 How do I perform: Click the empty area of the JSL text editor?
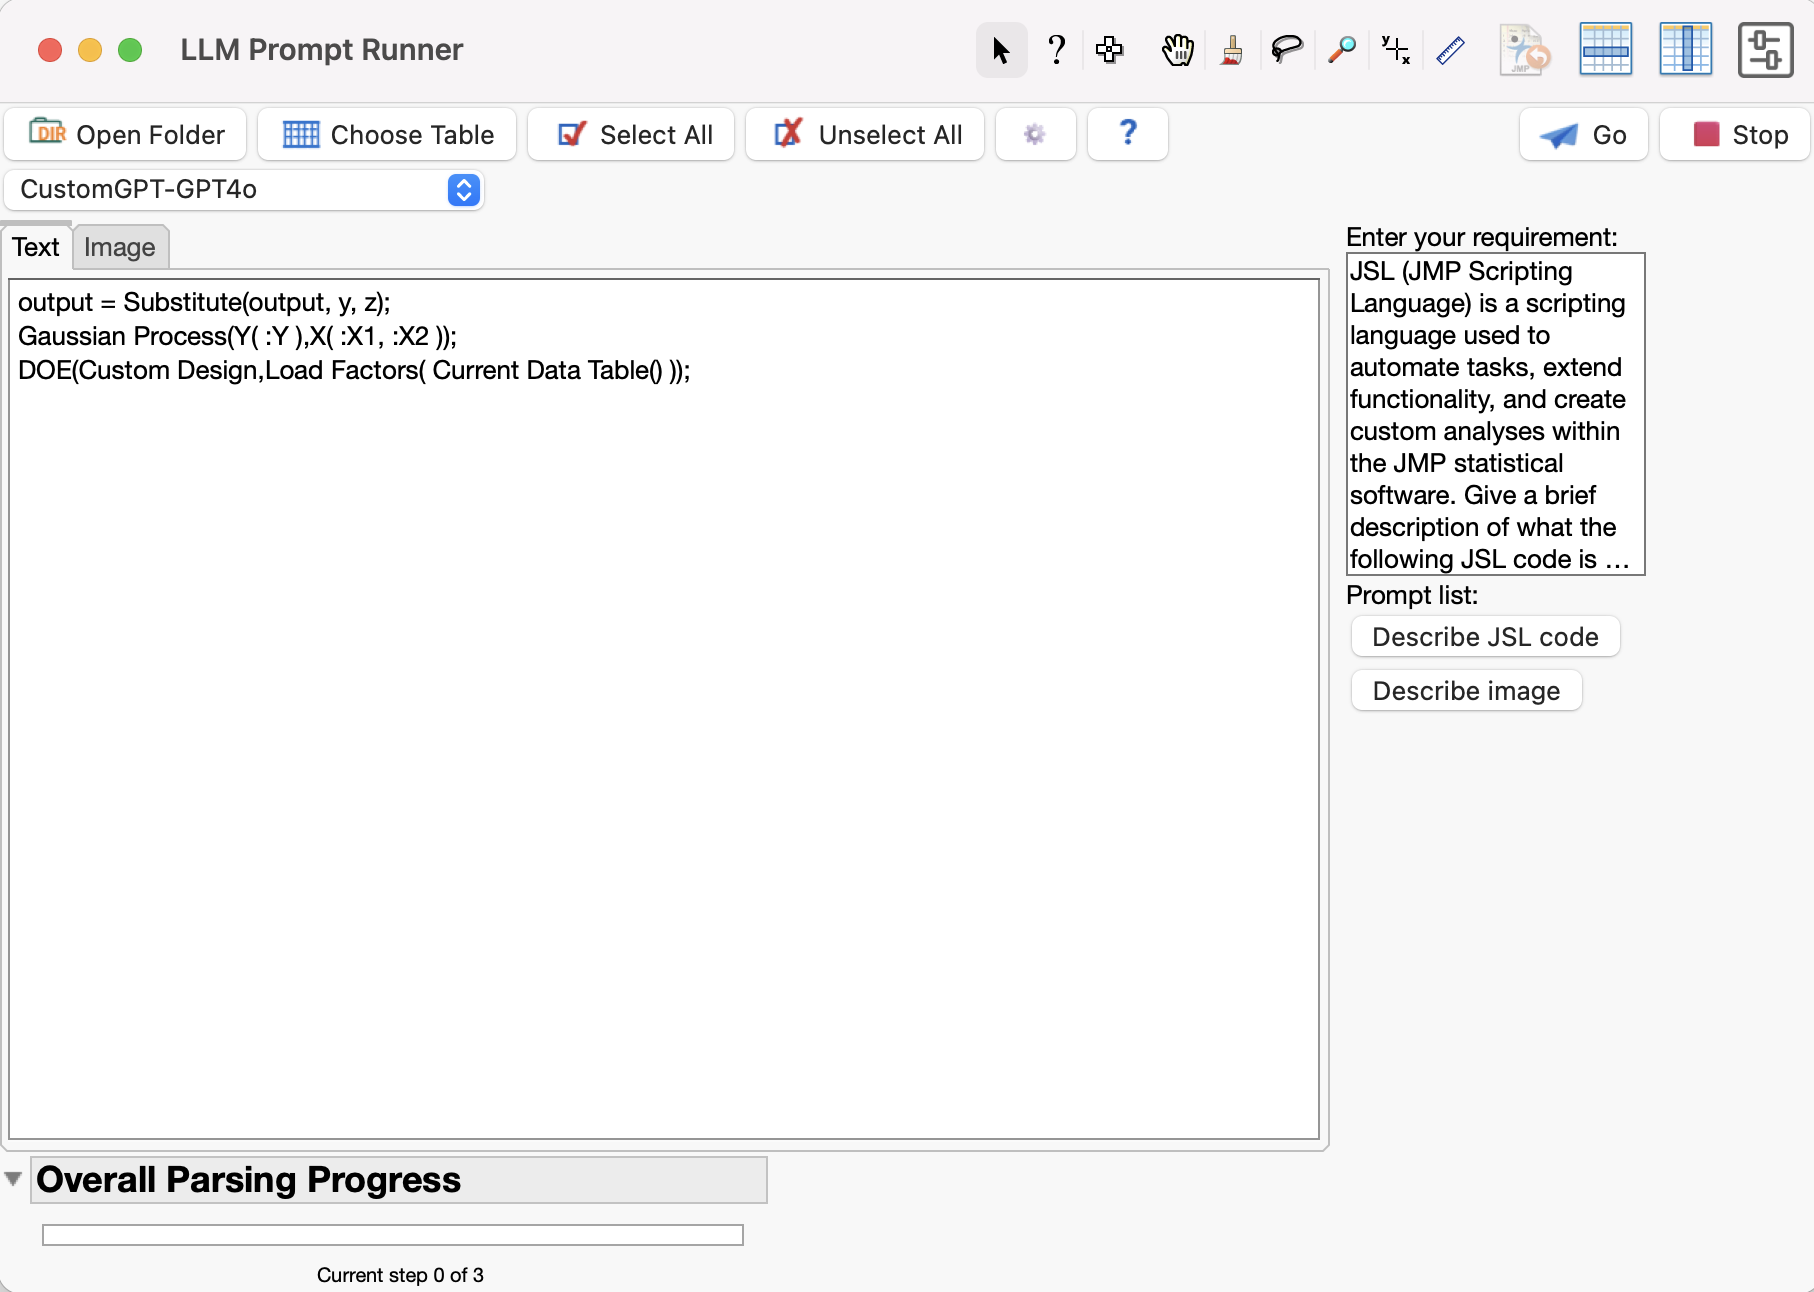[x=664, y=760]
